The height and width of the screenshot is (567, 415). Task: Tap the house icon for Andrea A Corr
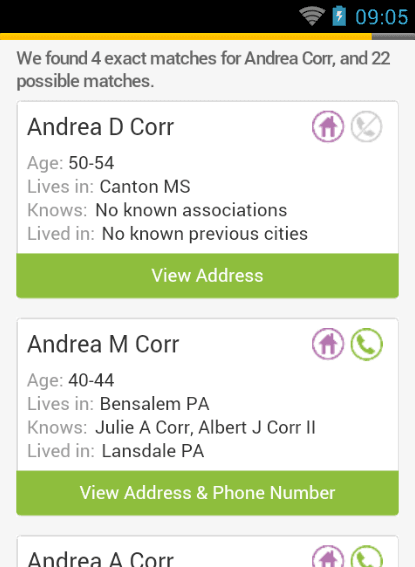pos(328,556)
